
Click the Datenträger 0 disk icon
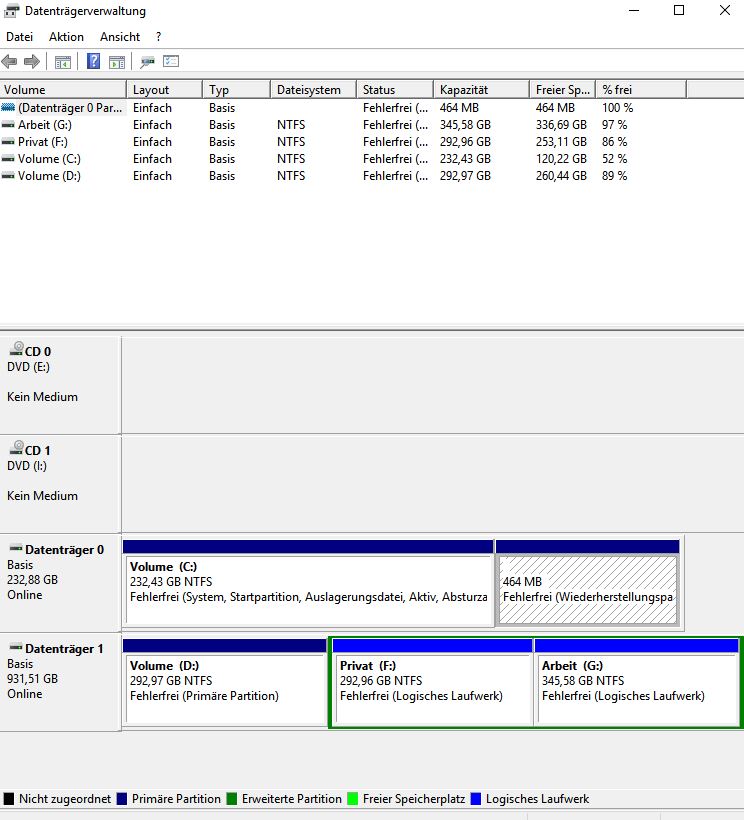(16, 548)
